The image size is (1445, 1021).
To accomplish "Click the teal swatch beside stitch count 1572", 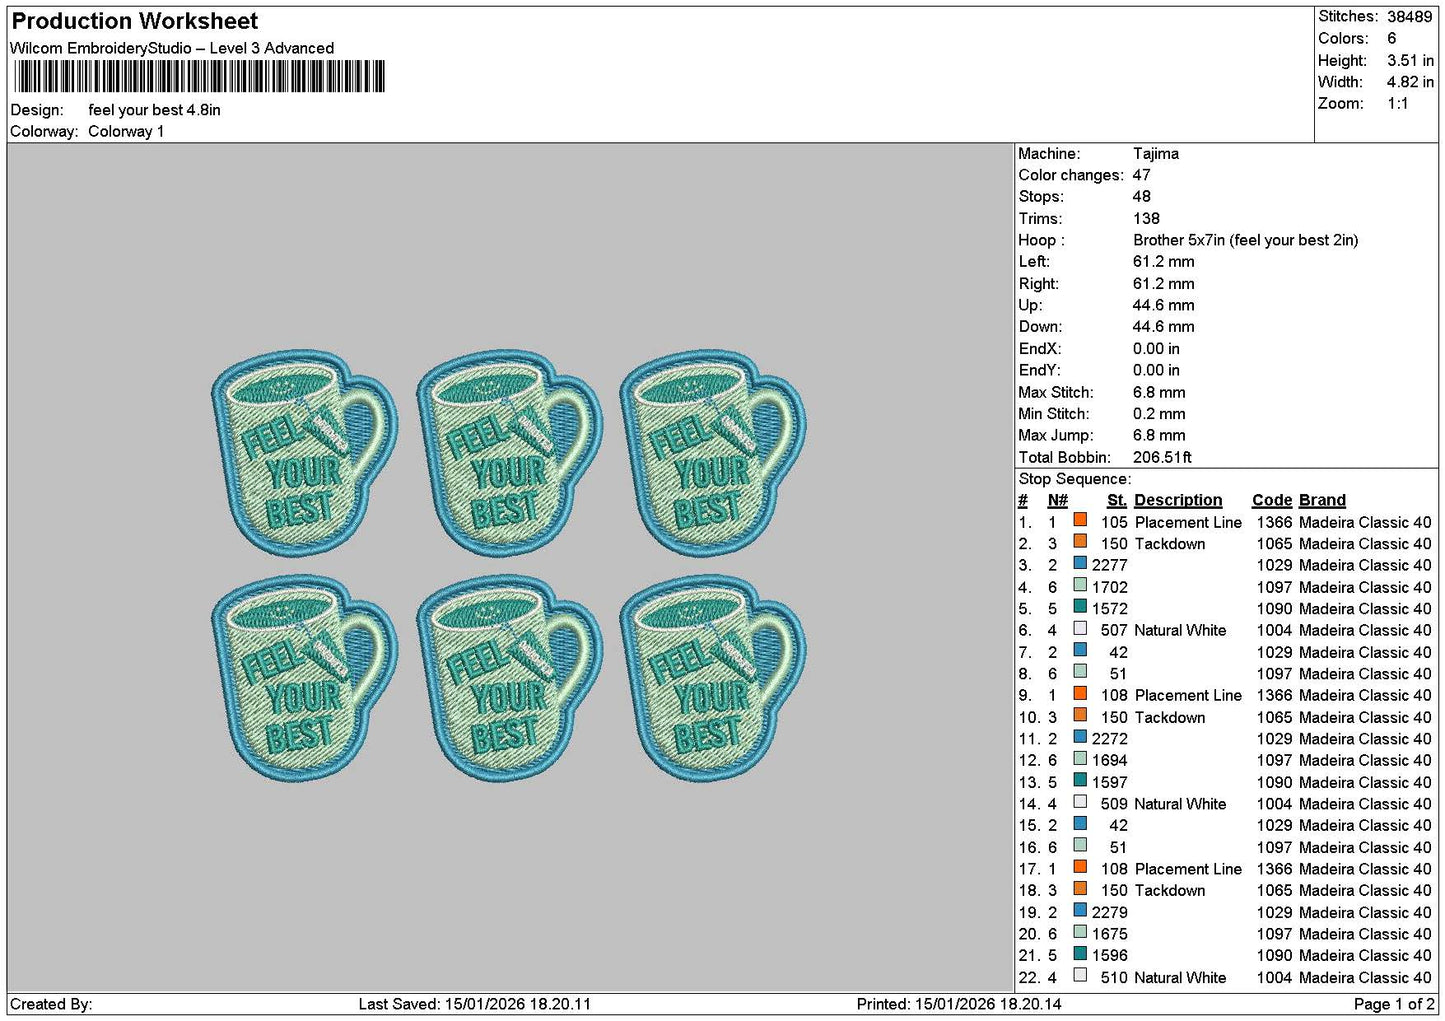I will tap(1080, 607).
